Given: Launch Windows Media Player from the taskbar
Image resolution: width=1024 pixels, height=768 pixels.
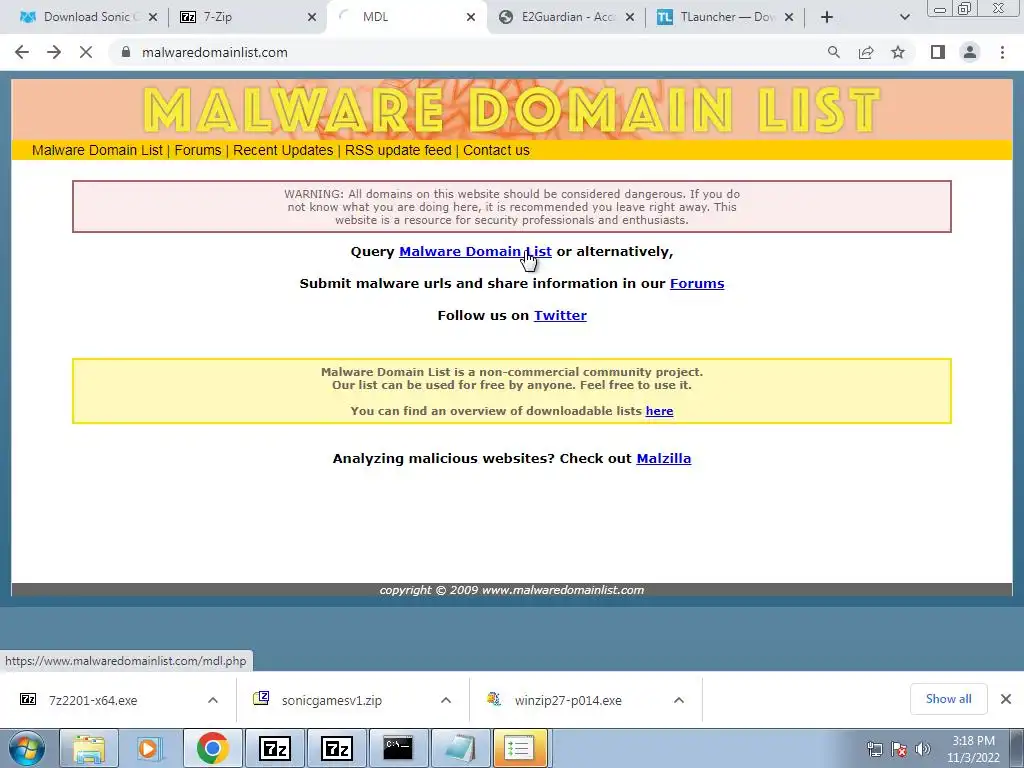Looking at the screenshot, I should click(149, 748).
